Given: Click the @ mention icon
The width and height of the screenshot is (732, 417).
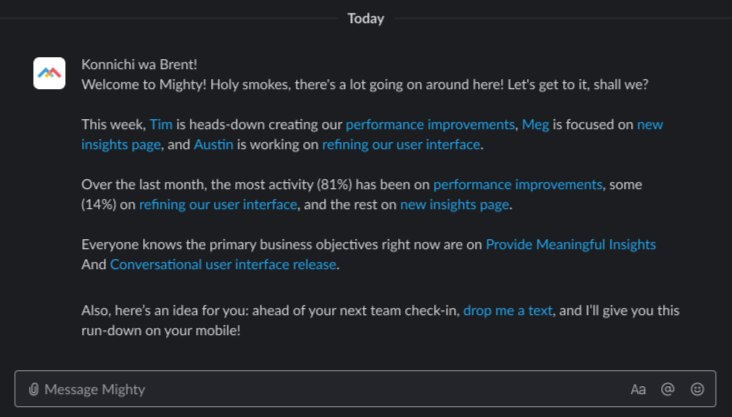Looking at the screenshot, I should 668,389.
